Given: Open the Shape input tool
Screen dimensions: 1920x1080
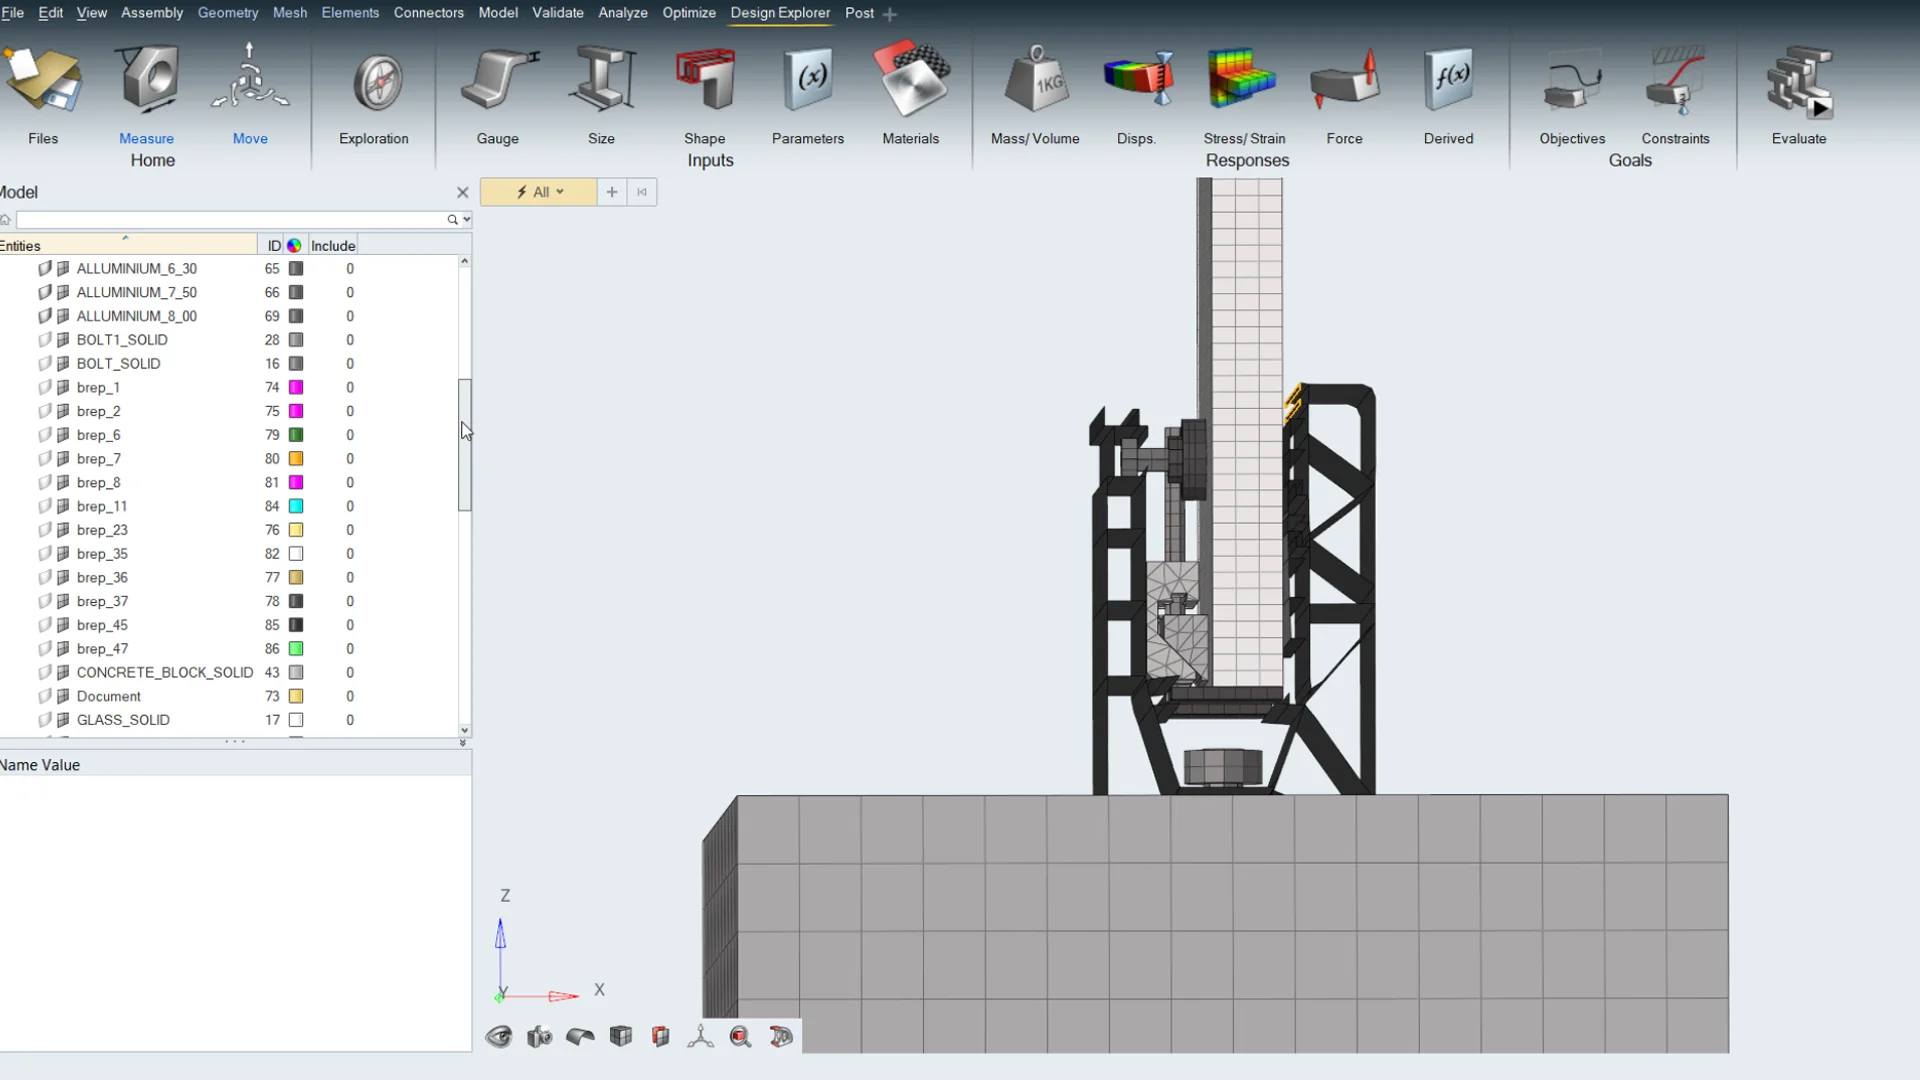Looking at the screenshot, I should (x=706, y=80).
